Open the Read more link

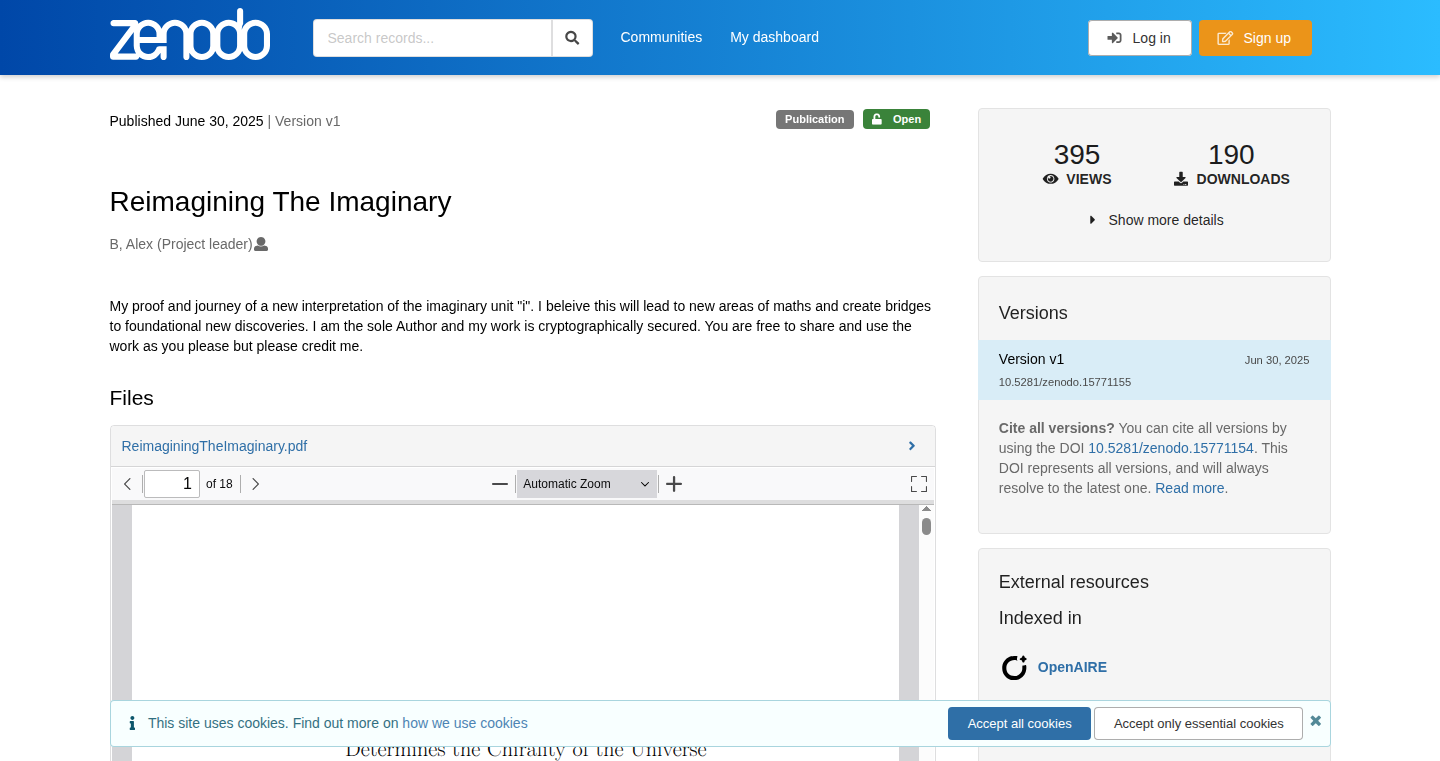pos(1190,488)
